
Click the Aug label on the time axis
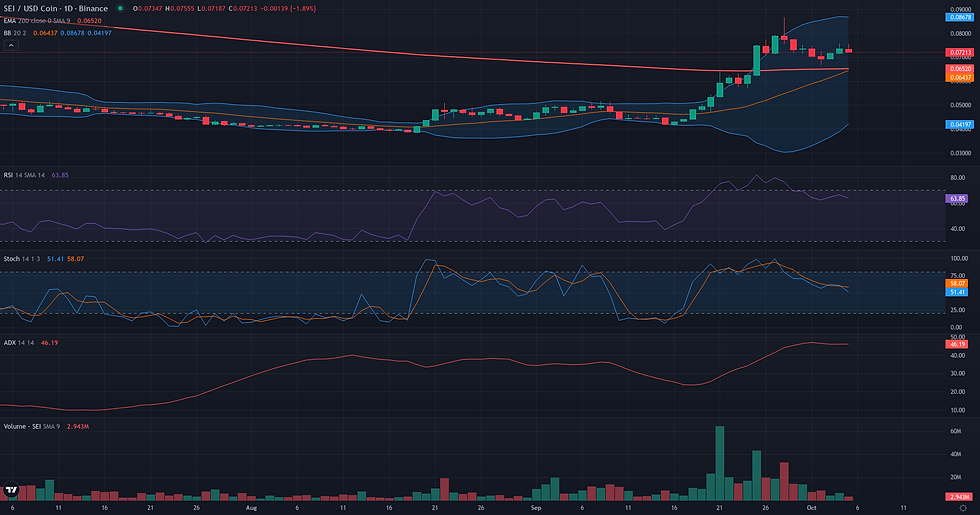point(251,508)
